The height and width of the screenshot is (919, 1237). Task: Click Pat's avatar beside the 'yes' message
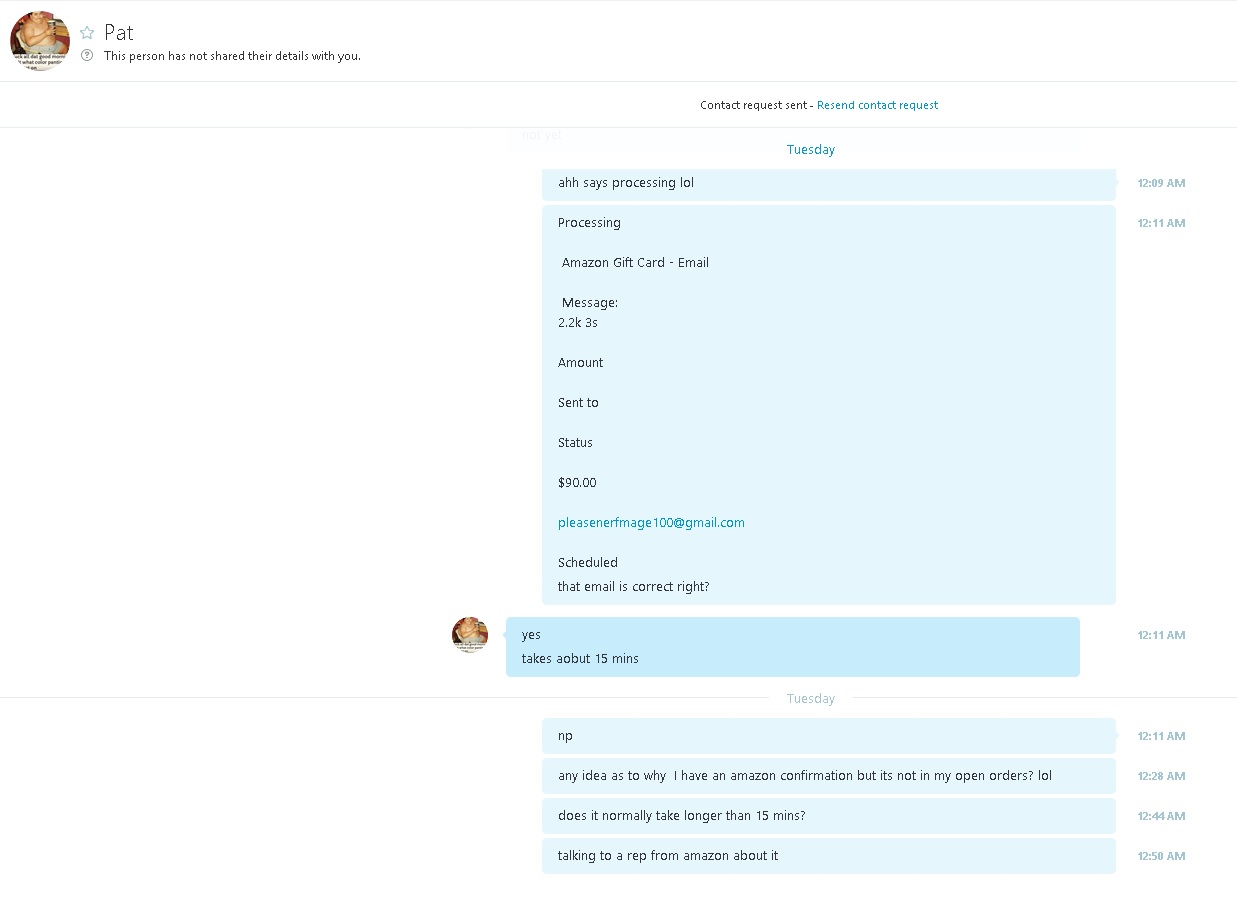pyautogui.click(x=470, y=635)
